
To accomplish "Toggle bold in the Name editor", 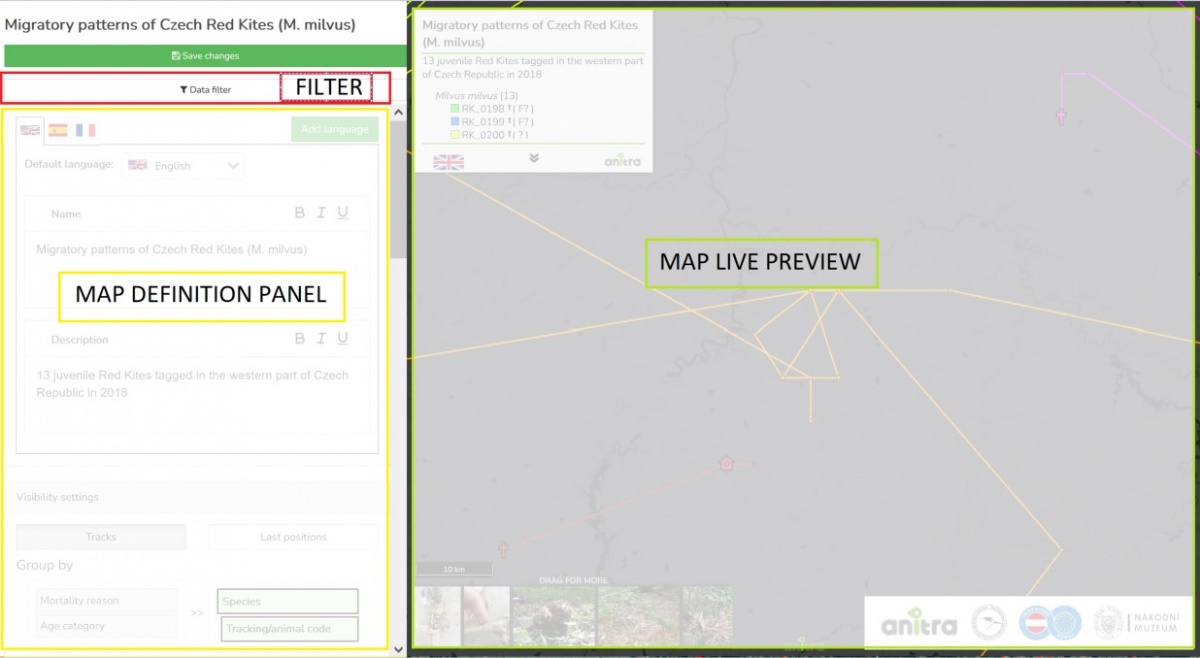I will tap(299, 213).
